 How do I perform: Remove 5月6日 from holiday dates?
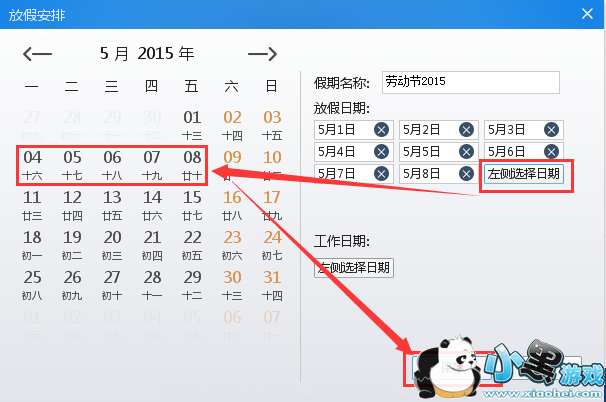552,152
